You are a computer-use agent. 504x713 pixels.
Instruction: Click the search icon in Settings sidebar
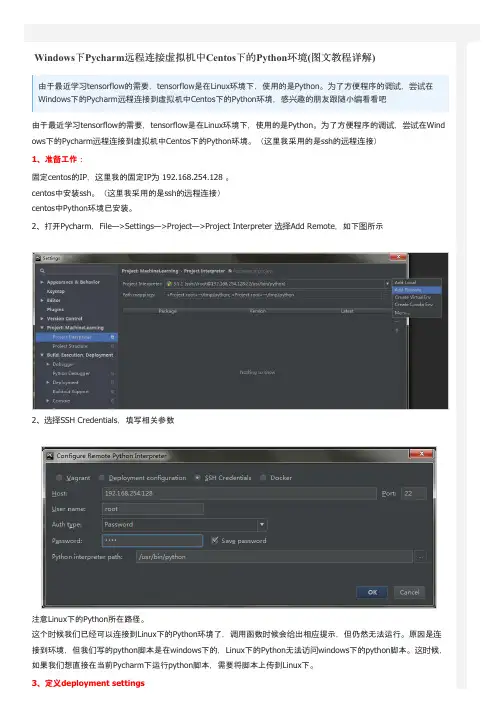pos(42,271)
